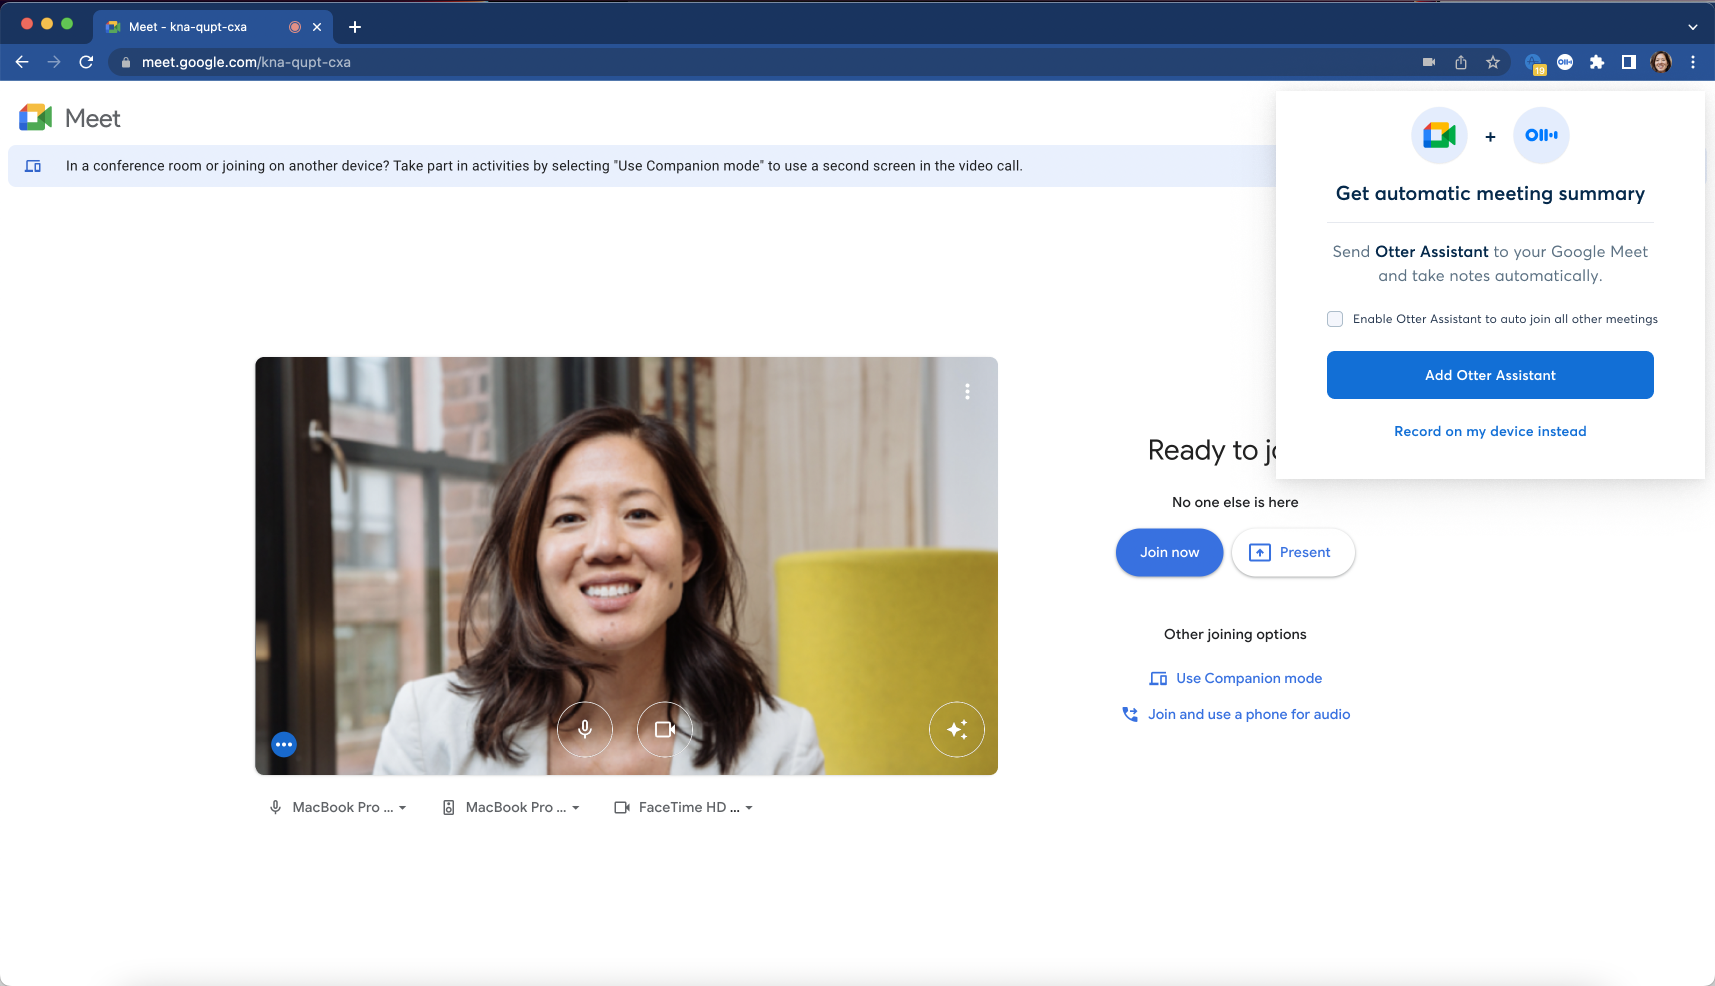Click Add Otter Assistant button
The width and height of the screenshot is (1715, 986).
(x=1489, y=375)
